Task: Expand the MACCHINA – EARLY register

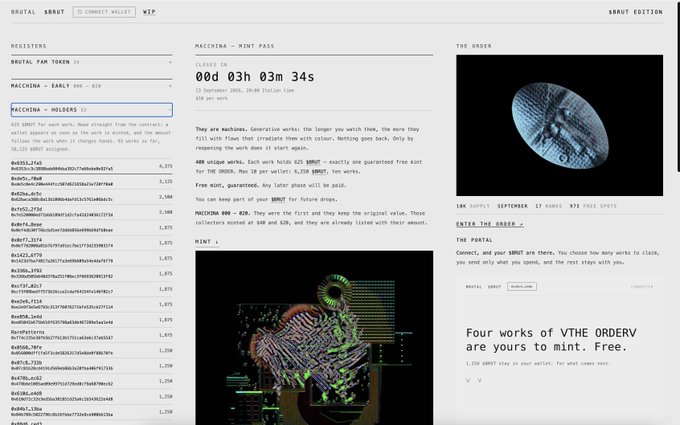Action: pos(92,86)
